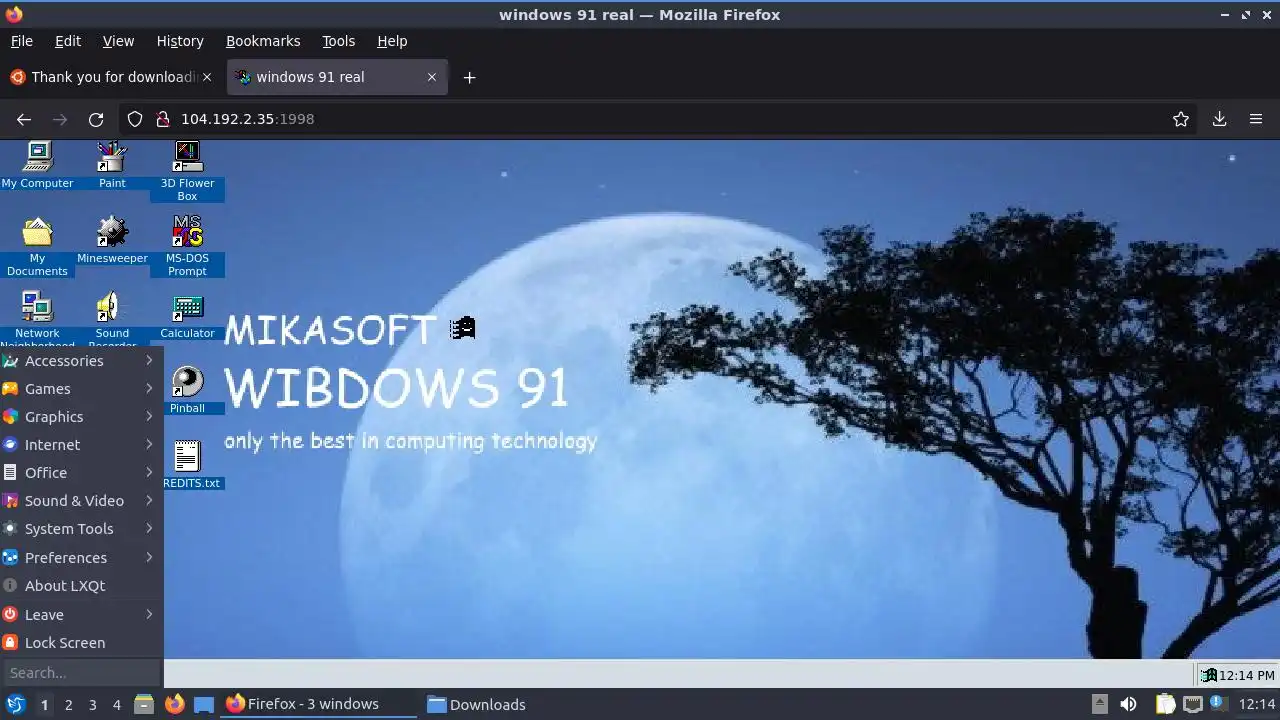This screenshot has width=1280, height=720.
Task: Activate 'Firefox - 3 windows' taskbar button
Action: 318,704
